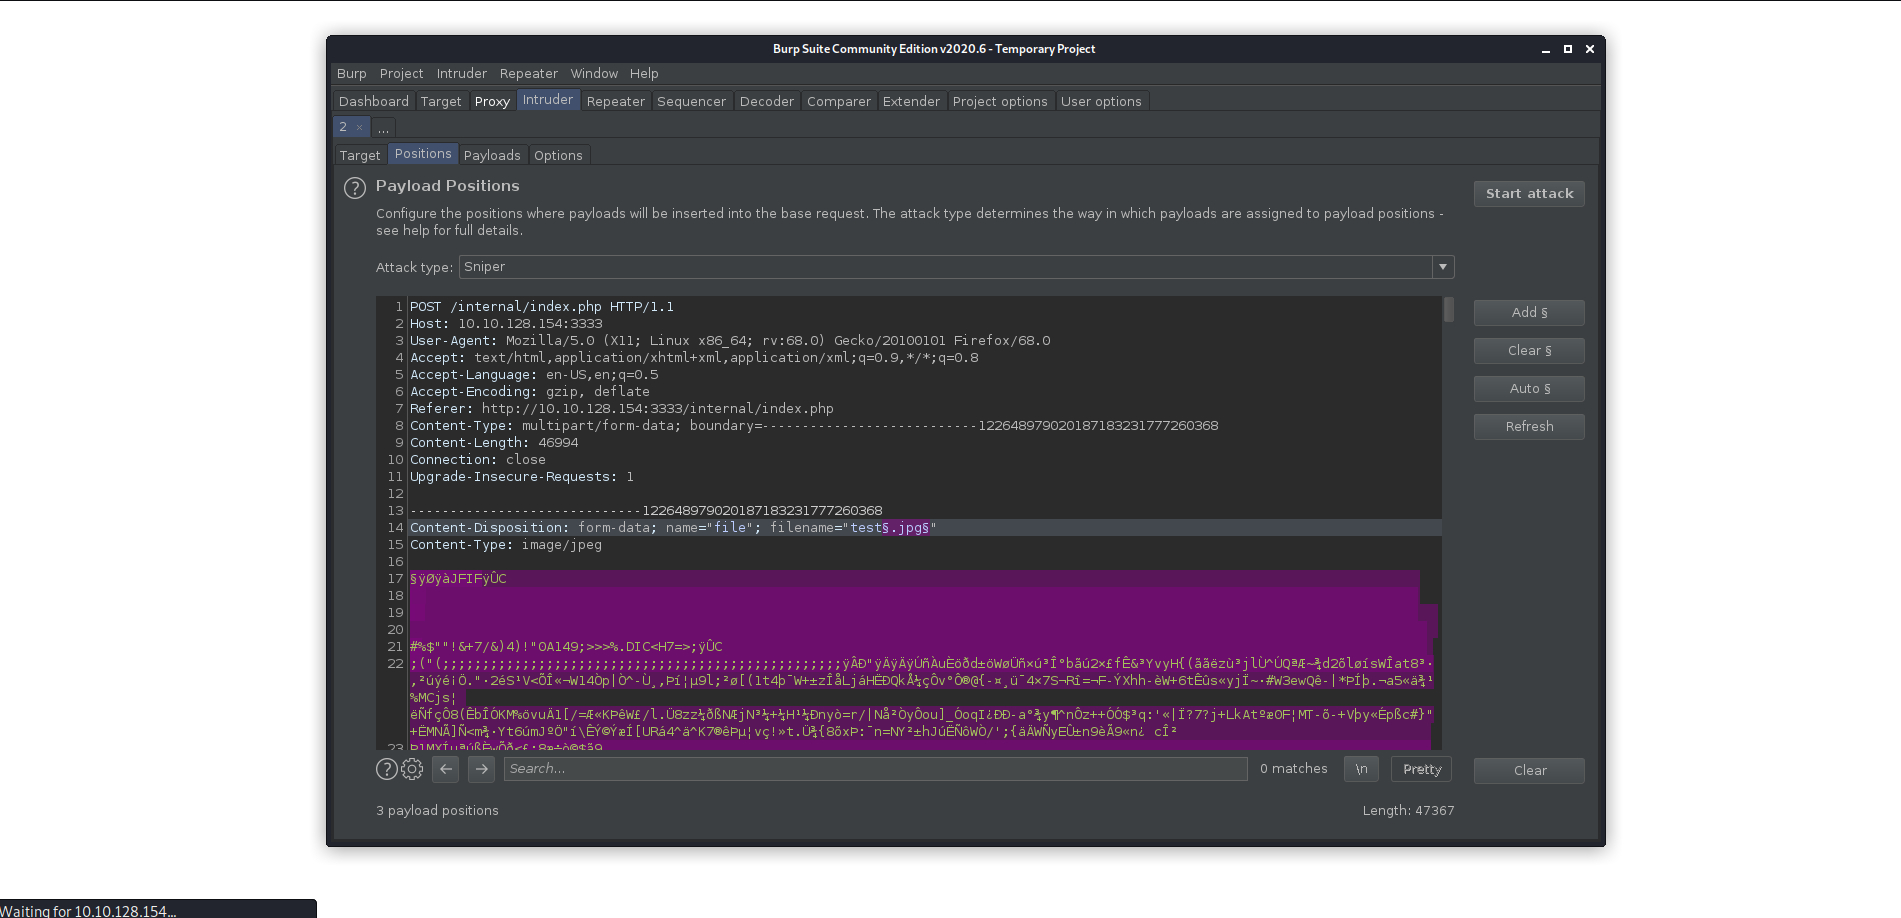Open the Burp menu
The height and width of the screenshot is (918, 1901).
(351, 74)
